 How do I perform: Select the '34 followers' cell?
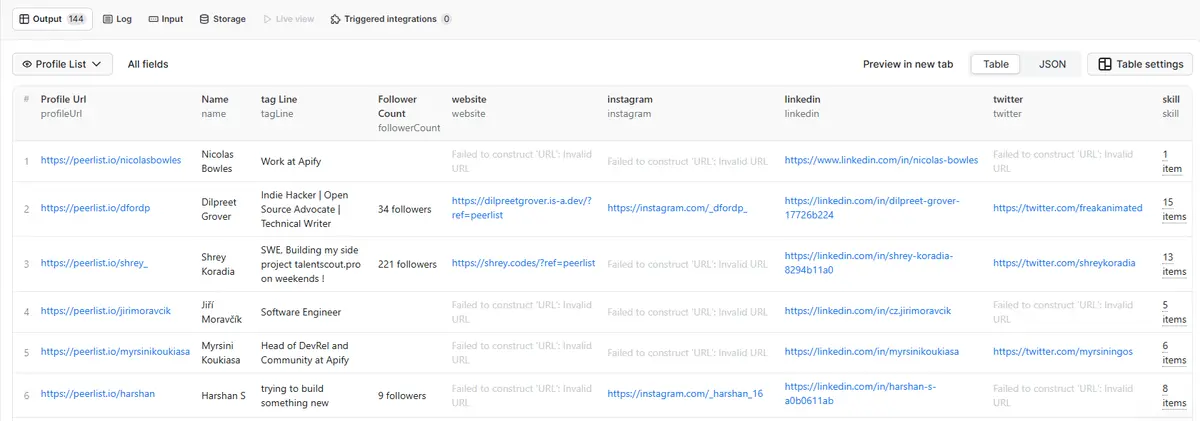click(404, 209)
